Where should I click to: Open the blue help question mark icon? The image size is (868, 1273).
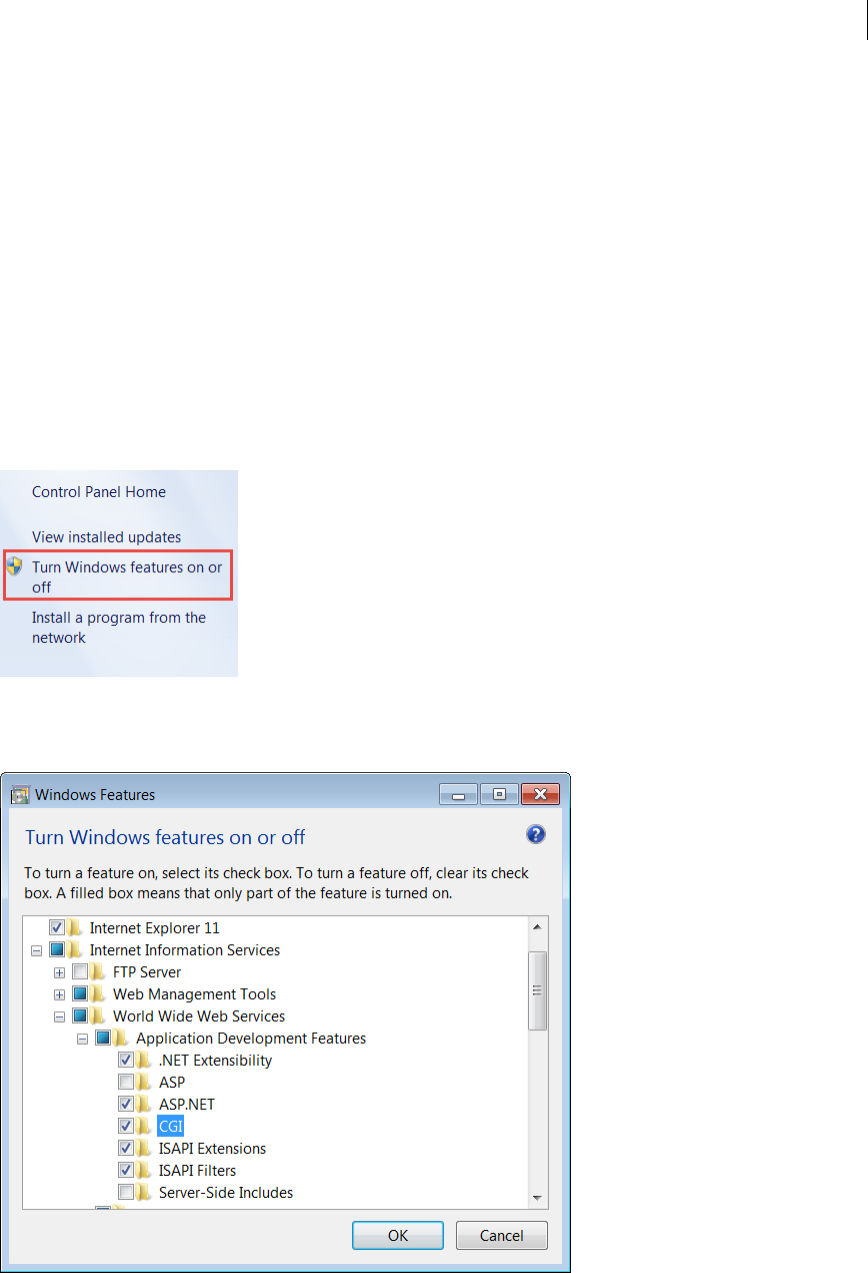(x=536, y=835)
